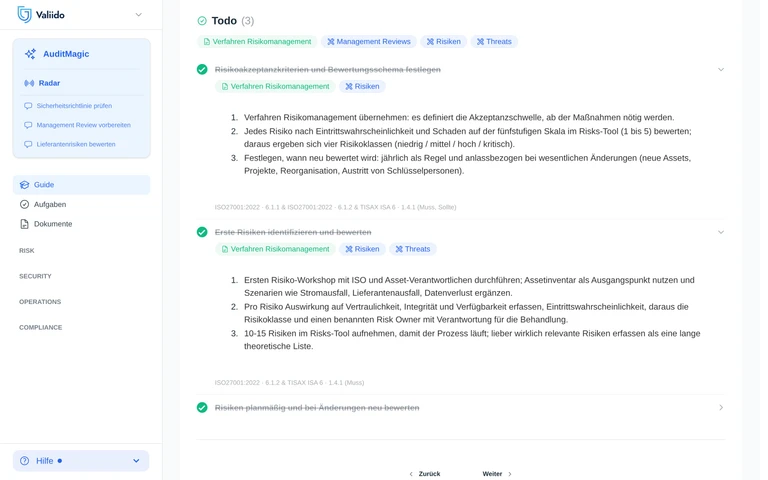Open top Verfahren Risikomanagement document tag
Image resolution: width=768 pixels, height=480 pixels.
click(x=257, y=42)
